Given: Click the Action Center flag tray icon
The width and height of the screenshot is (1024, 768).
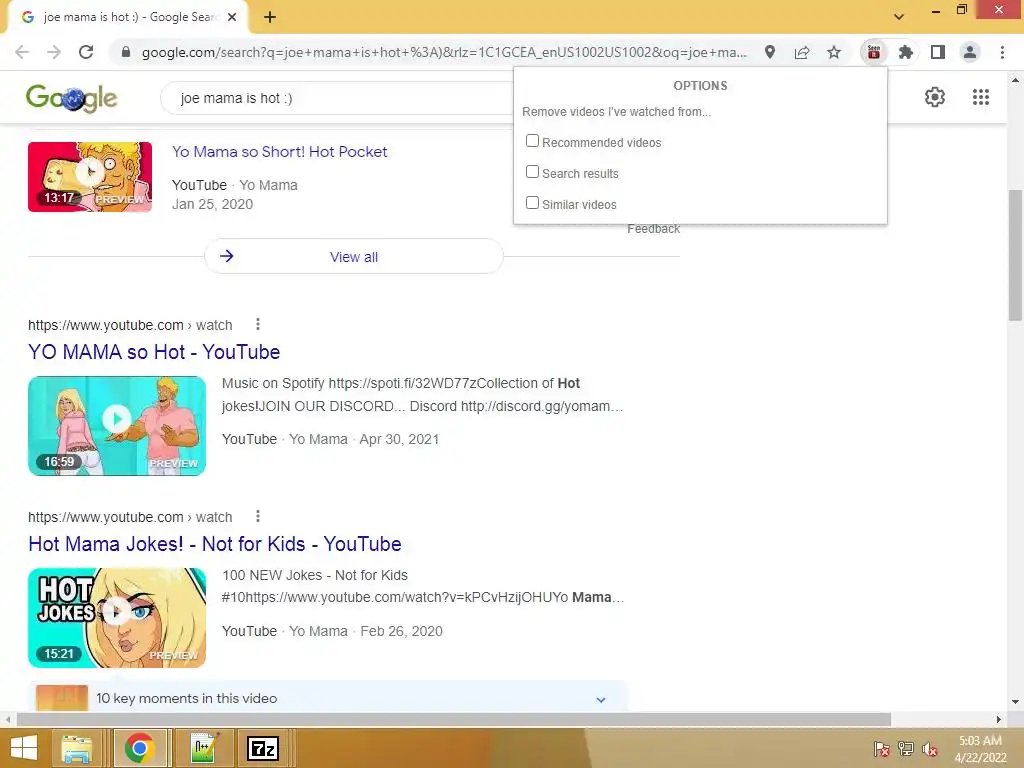Looking at the screenshot, I should click(881, 749).
